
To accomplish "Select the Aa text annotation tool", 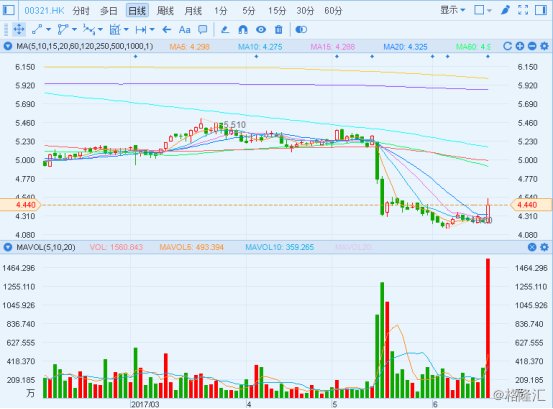I will 184,30.
